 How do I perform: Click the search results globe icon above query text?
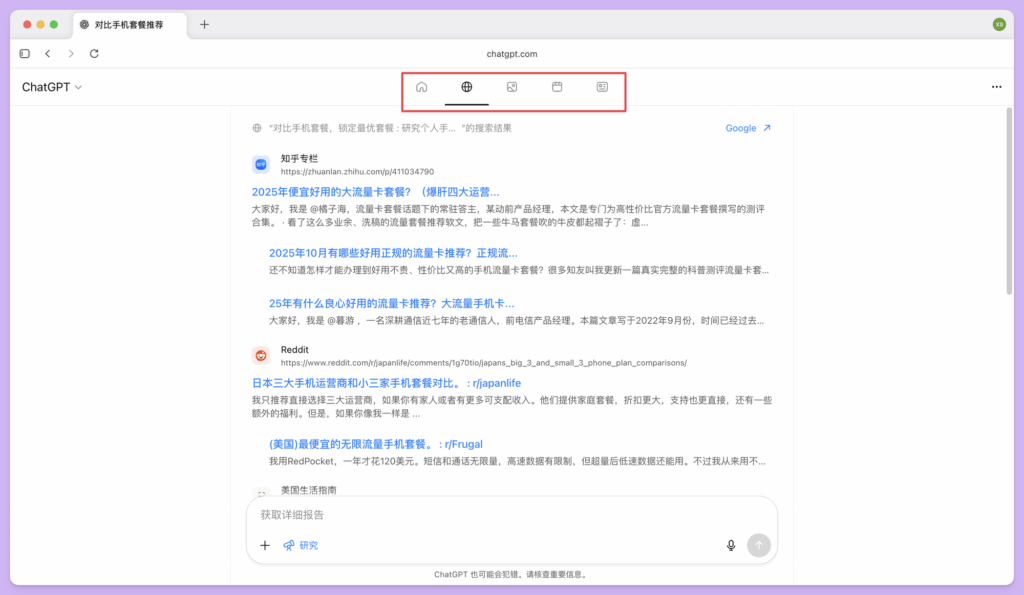(256, 128)
